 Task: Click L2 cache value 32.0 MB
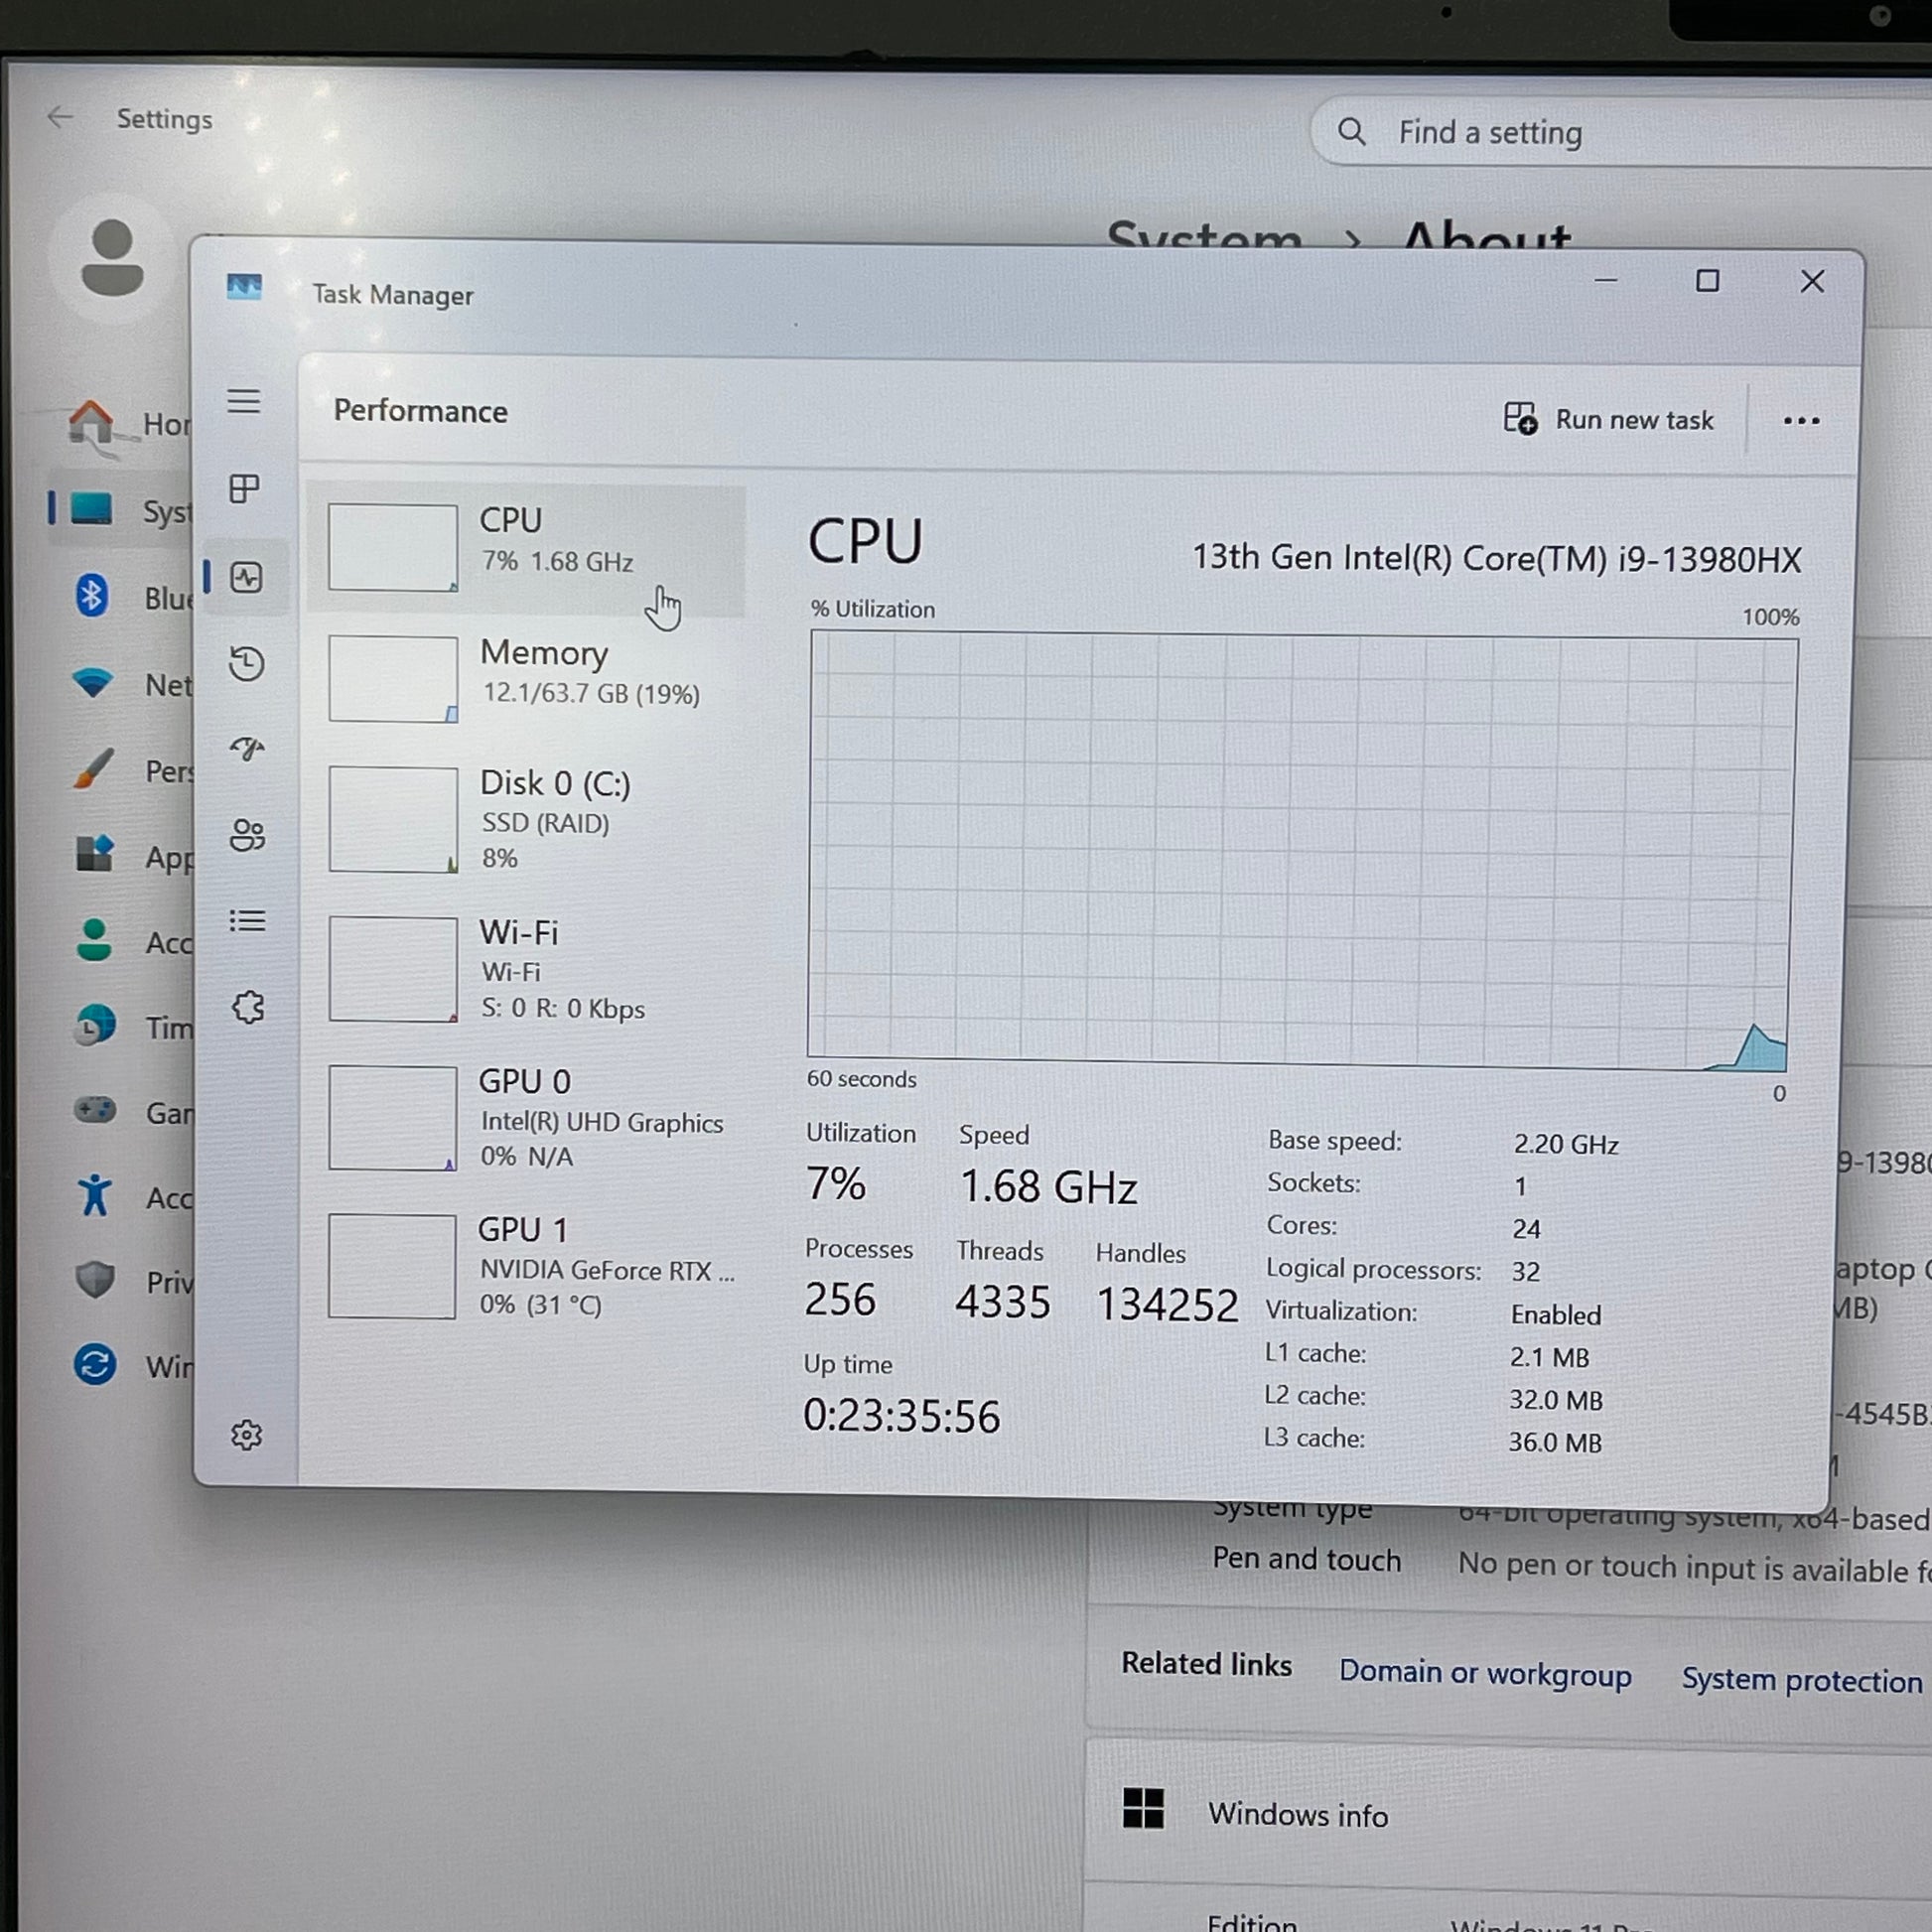1556,1400
